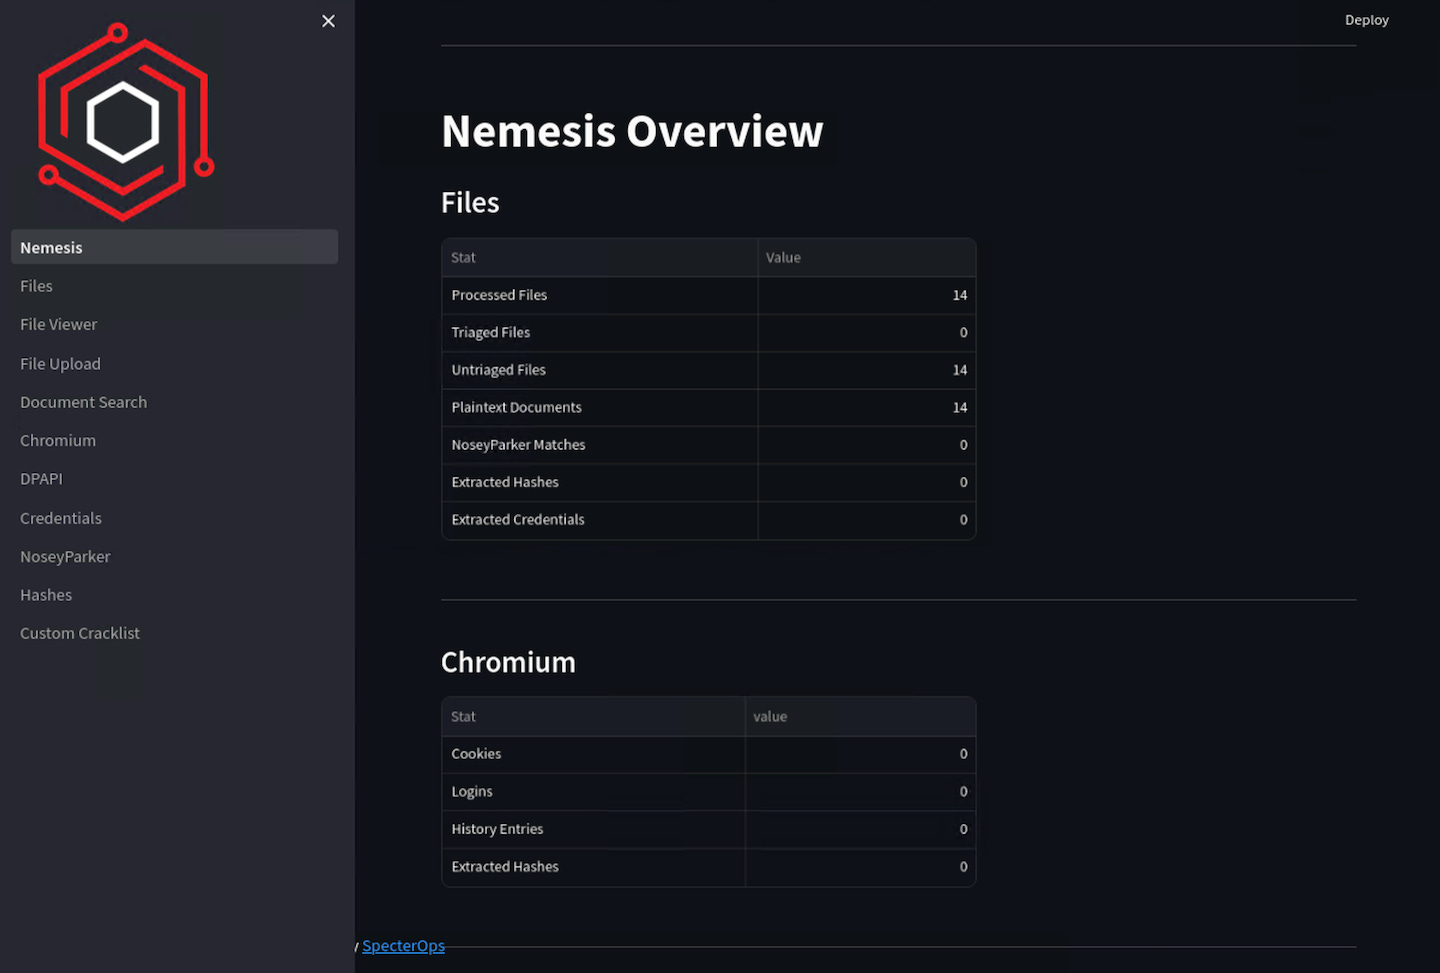Click the Chromium table value header
This screenshot has width=1440, height=973.
pos(861,716)
